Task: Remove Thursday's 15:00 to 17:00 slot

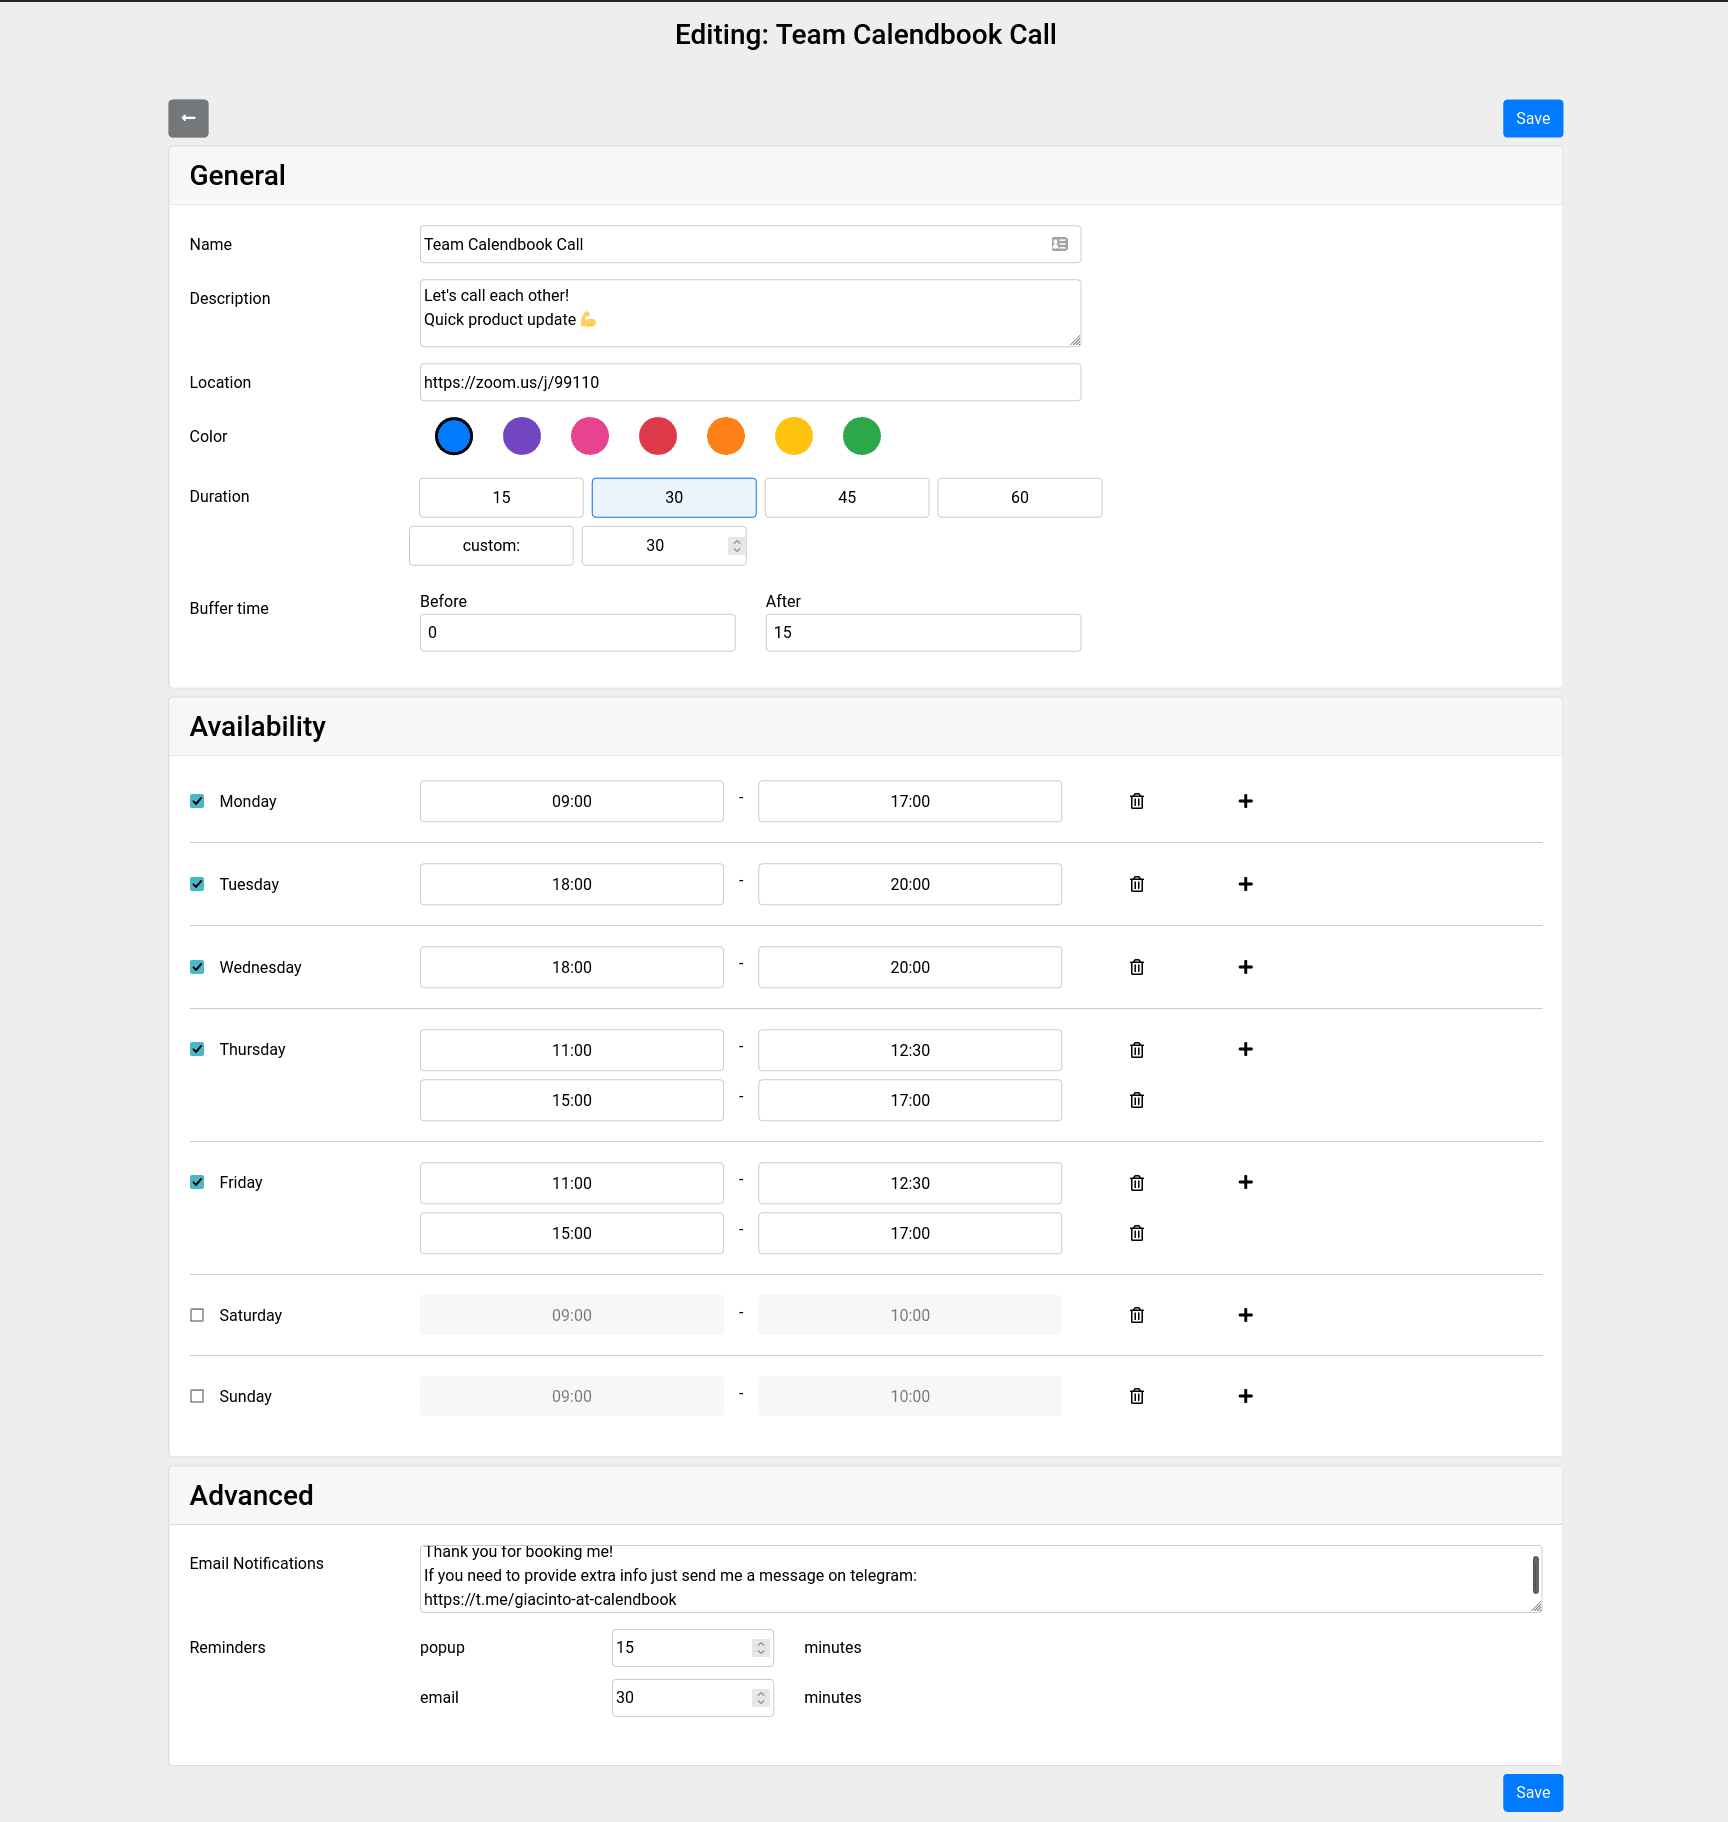Action: tap(1136, 1100)
